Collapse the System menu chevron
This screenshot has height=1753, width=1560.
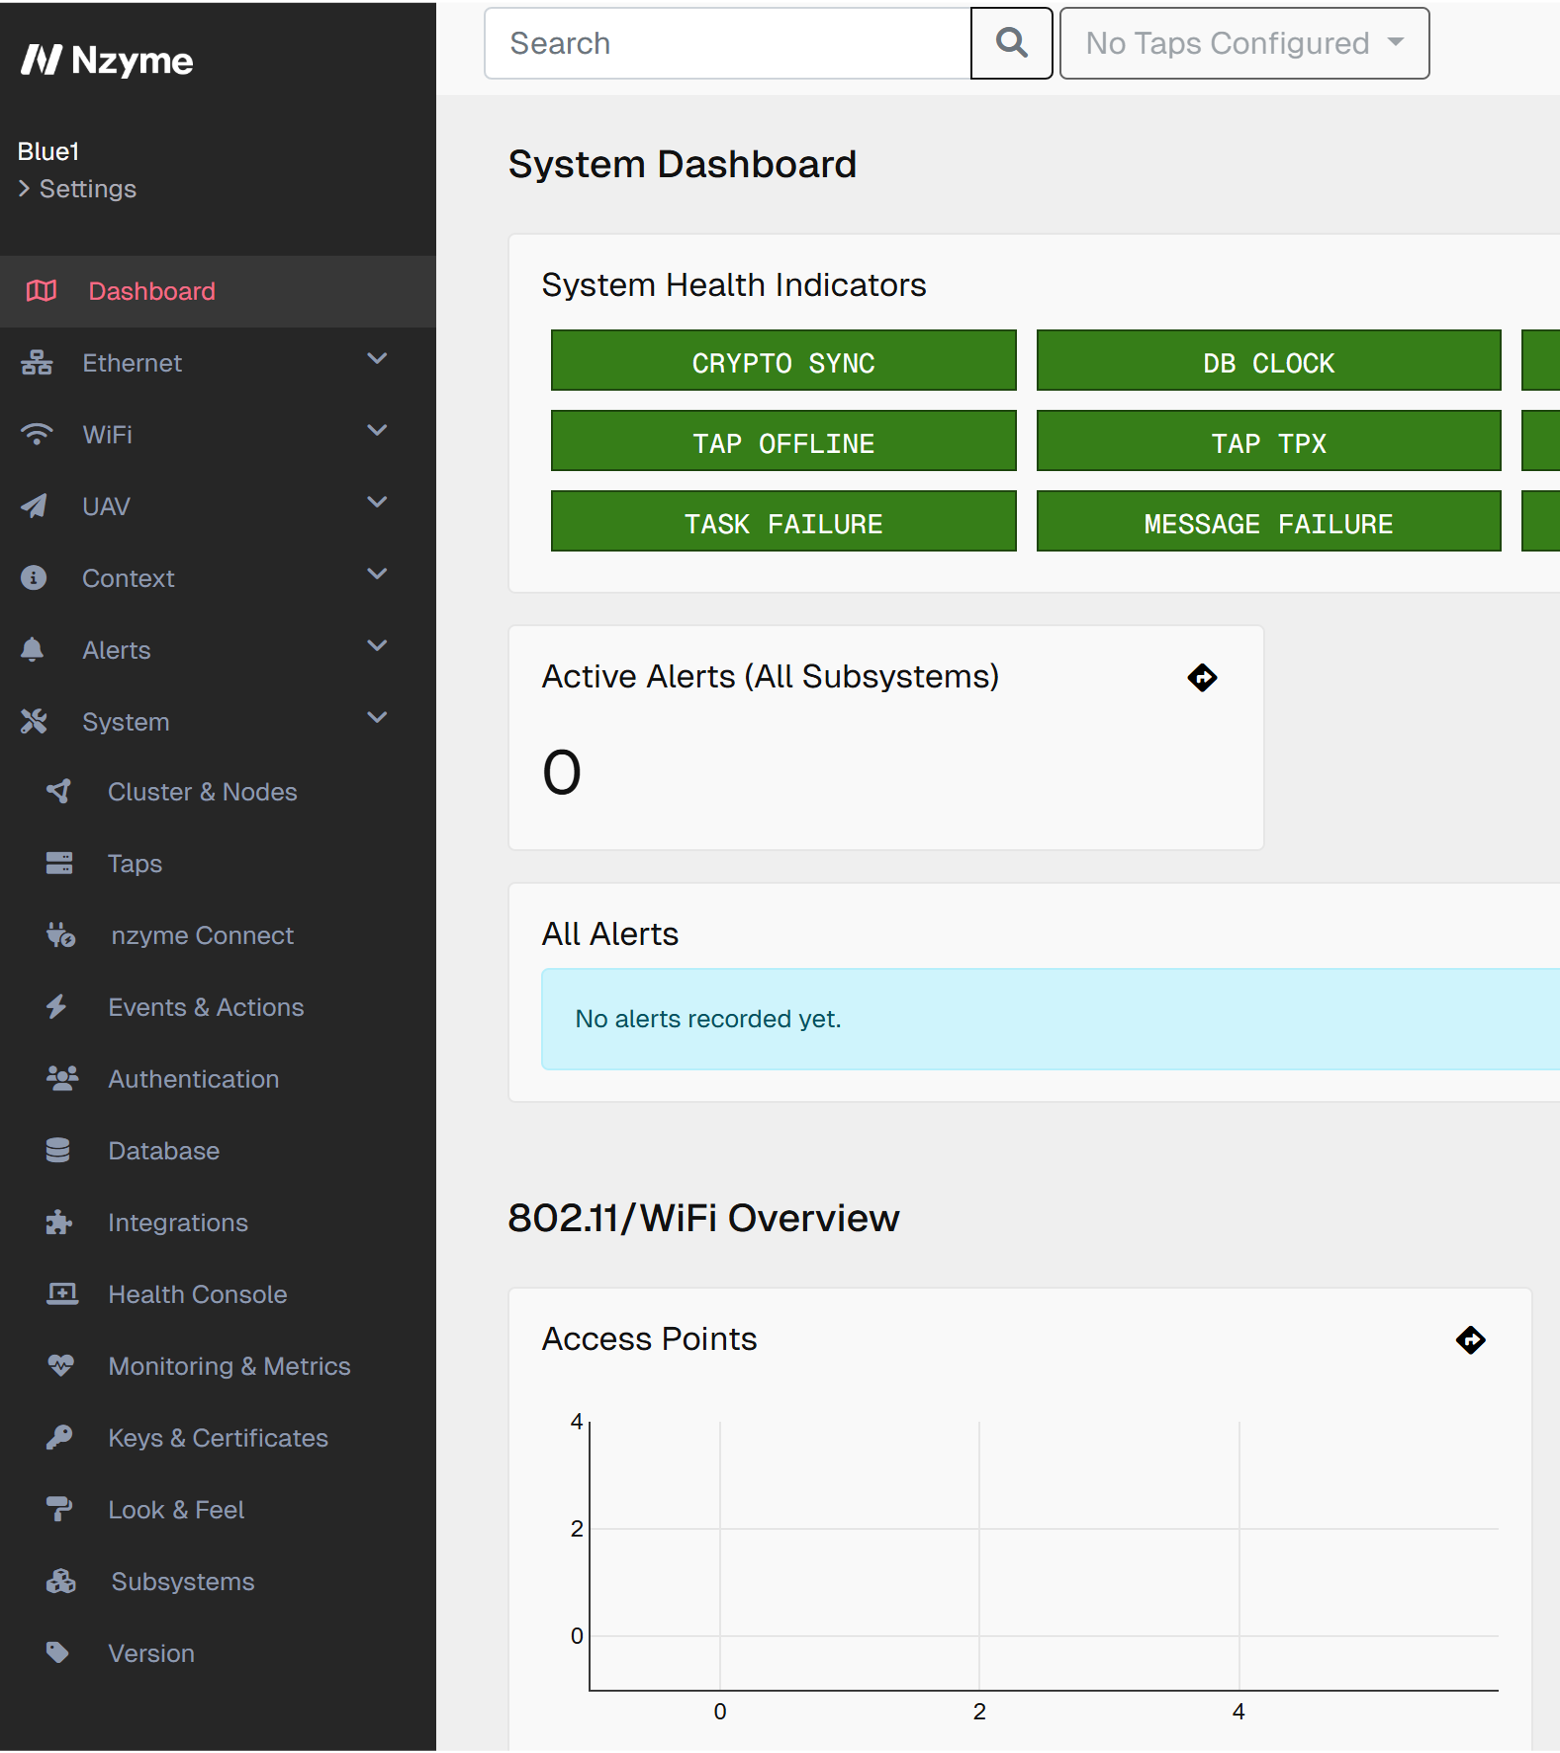[x=377, y=718]
